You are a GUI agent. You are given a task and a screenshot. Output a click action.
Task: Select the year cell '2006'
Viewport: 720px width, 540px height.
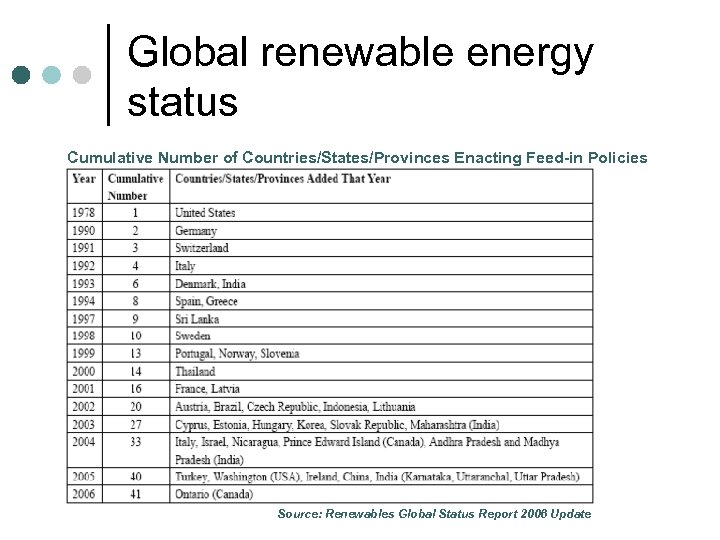tap(84, 495)
